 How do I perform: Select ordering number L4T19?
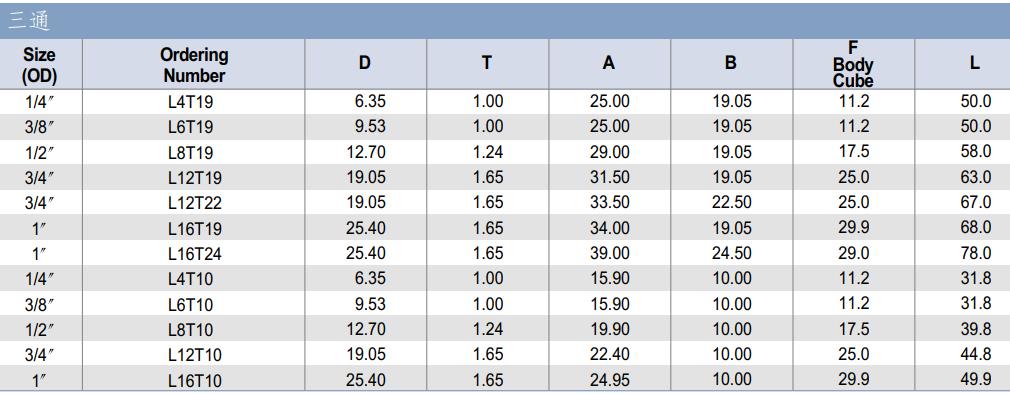190,102
